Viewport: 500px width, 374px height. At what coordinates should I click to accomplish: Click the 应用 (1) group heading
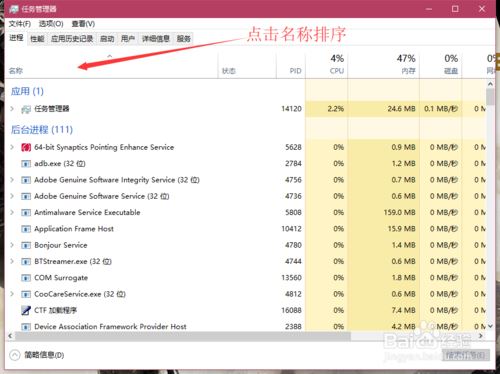point(27,91)
